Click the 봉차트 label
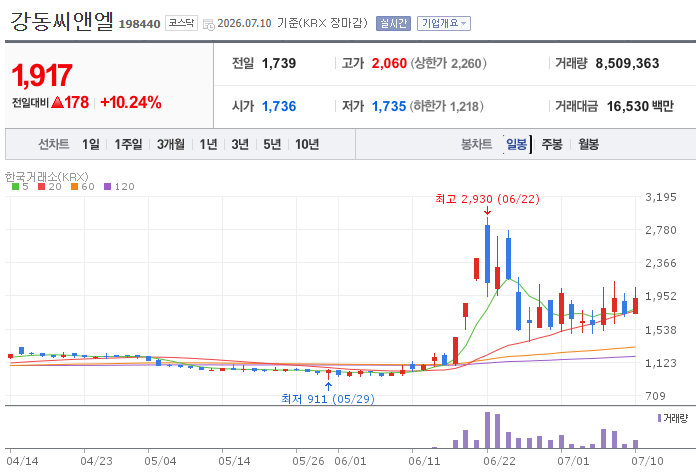The width and height of the screenshot is (696, 476). coord(476,144)
